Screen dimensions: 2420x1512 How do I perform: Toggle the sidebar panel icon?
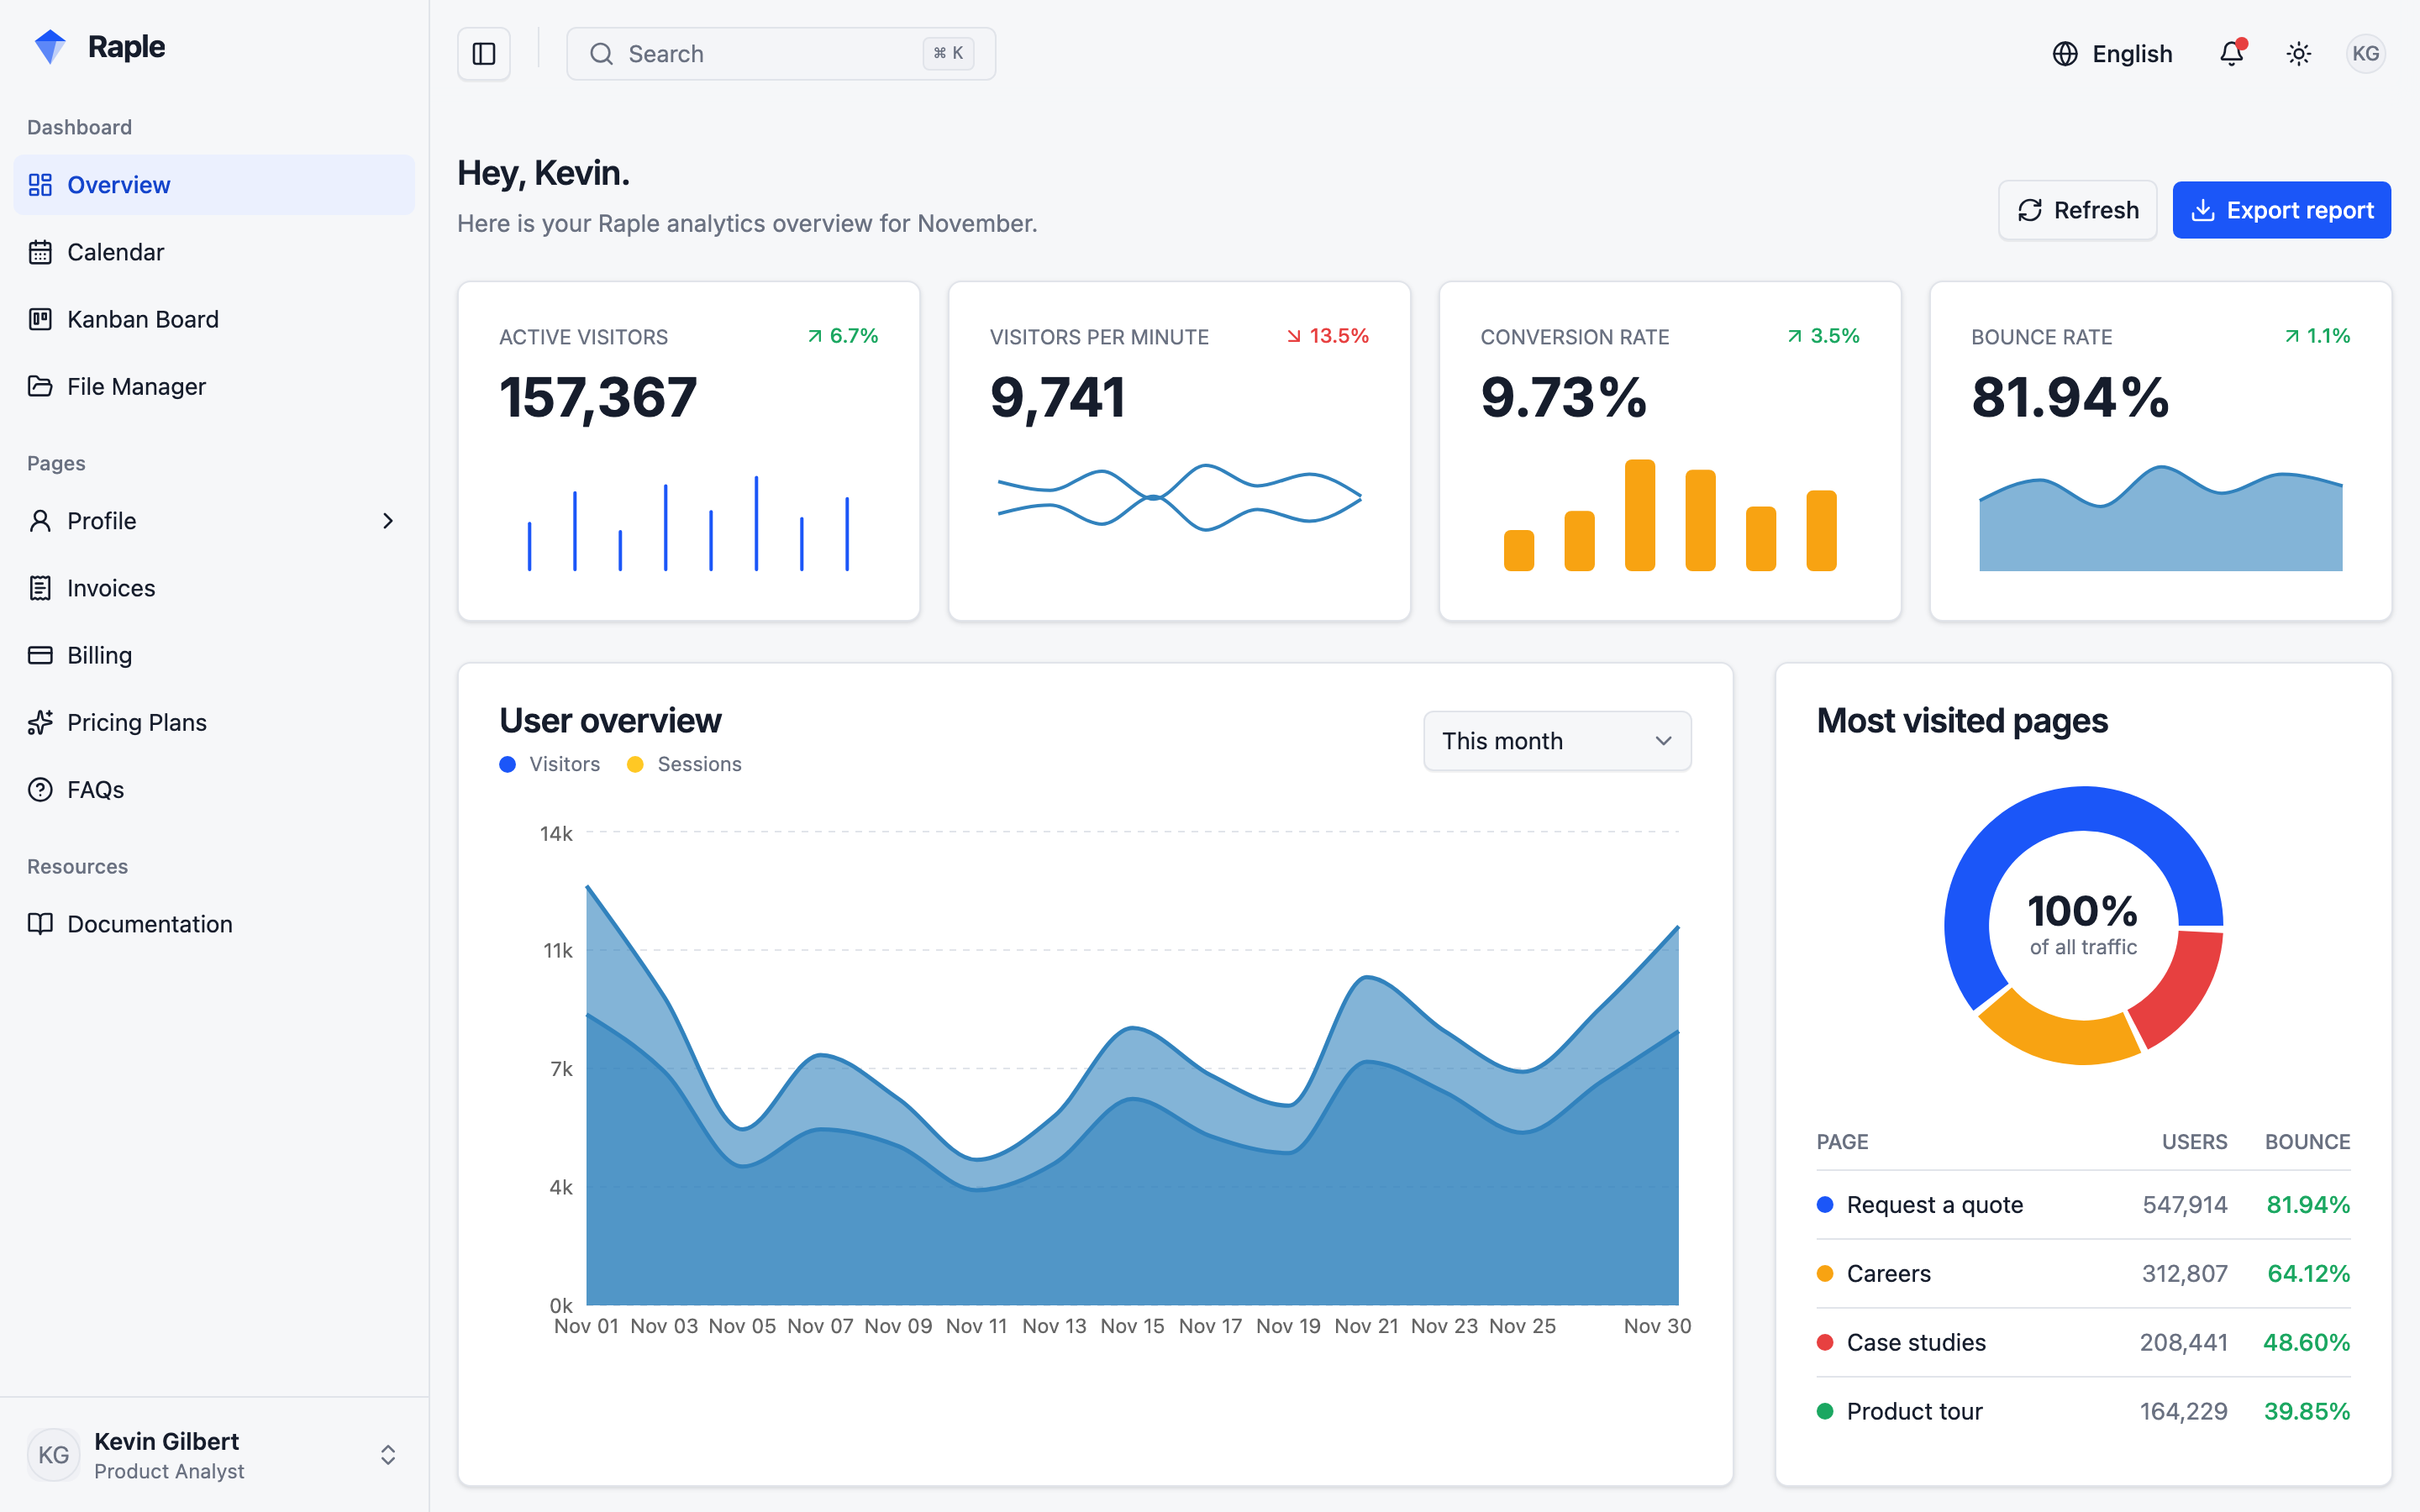tap(484, 54)
